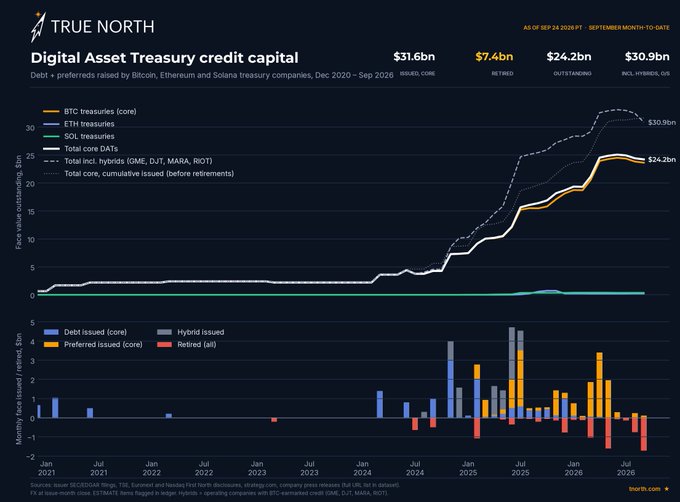Screen dimensions: 680x502
Task: Click the 'Jan 2025' x-axis tick label
Action: 468,468
